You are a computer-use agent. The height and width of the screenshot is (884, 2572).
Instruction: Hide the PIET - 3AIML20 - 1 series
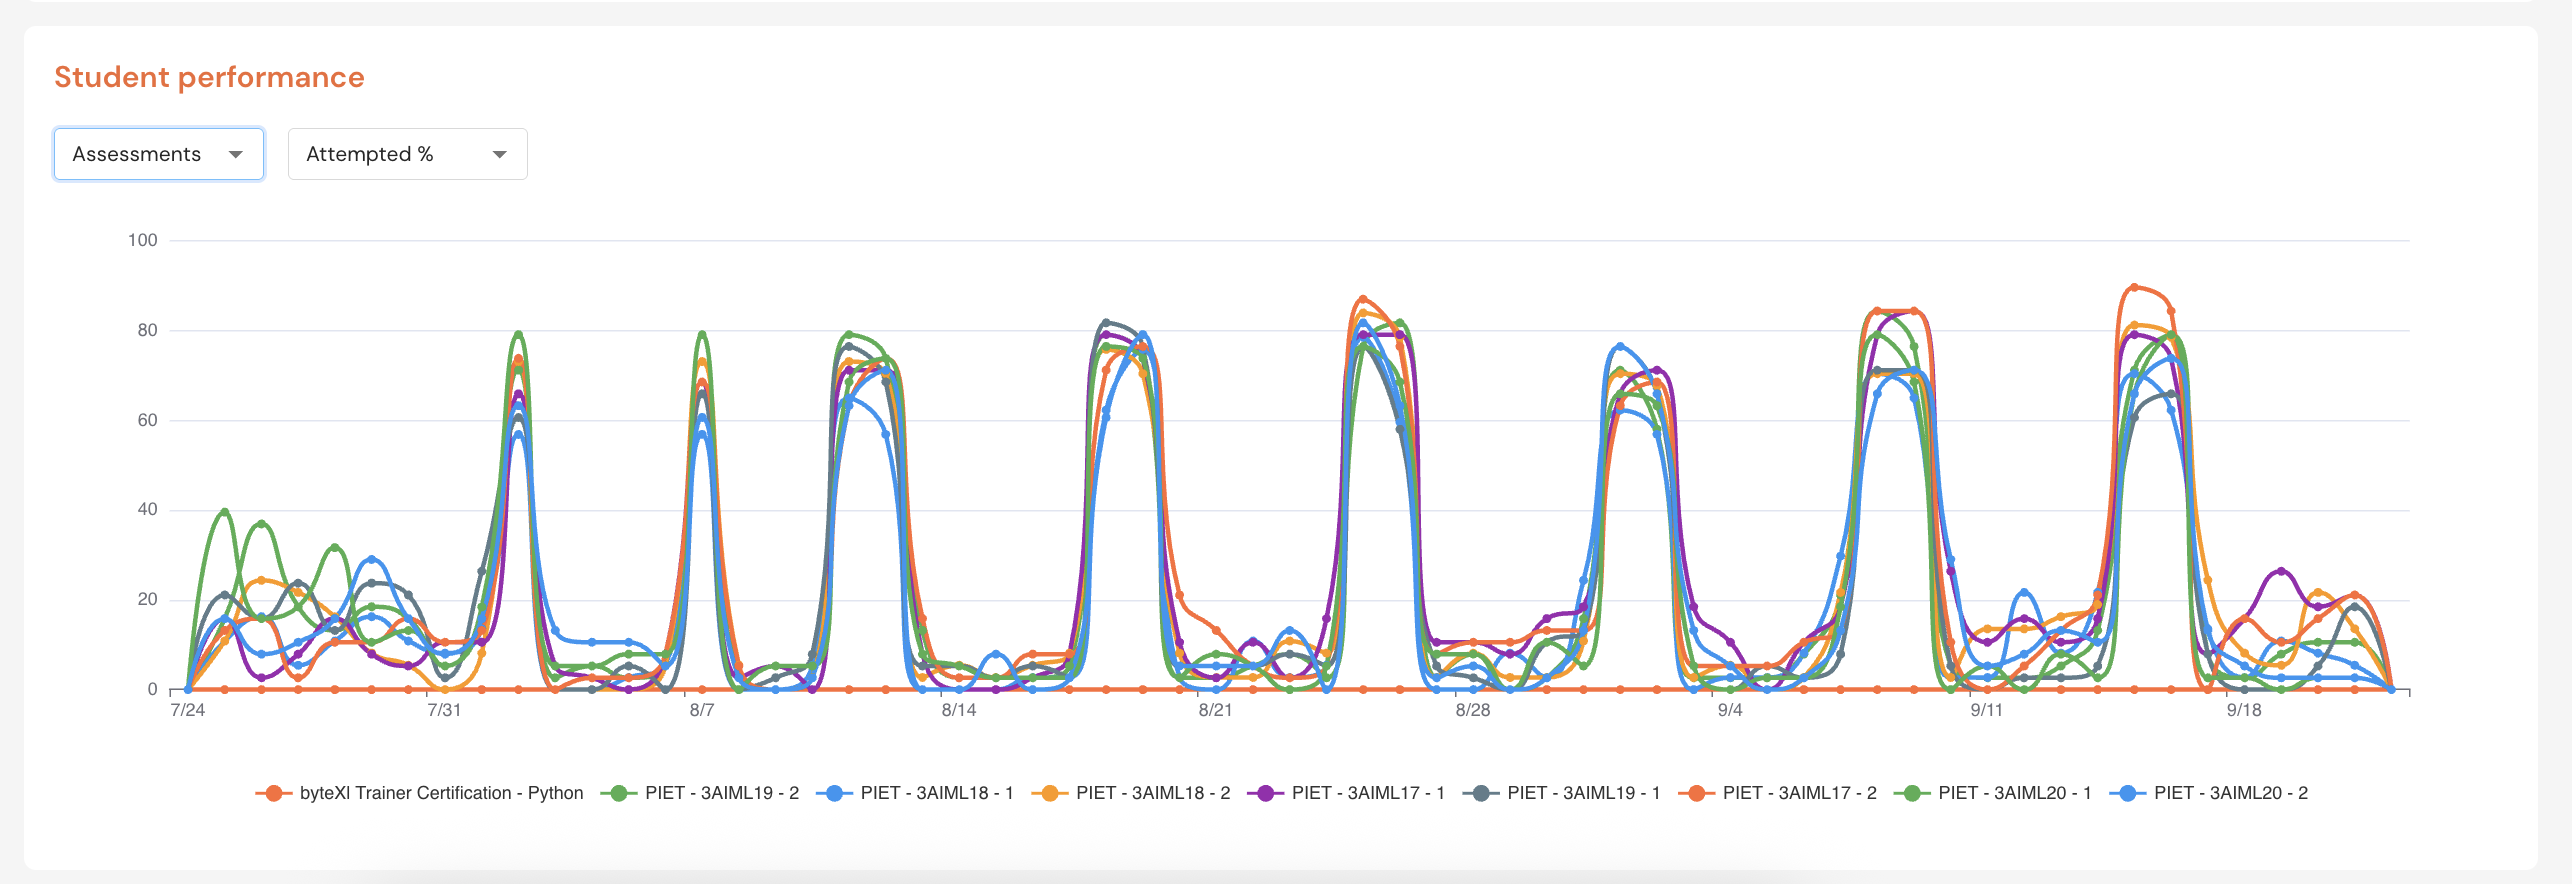pyautogui.click(x=2014, y=793)
